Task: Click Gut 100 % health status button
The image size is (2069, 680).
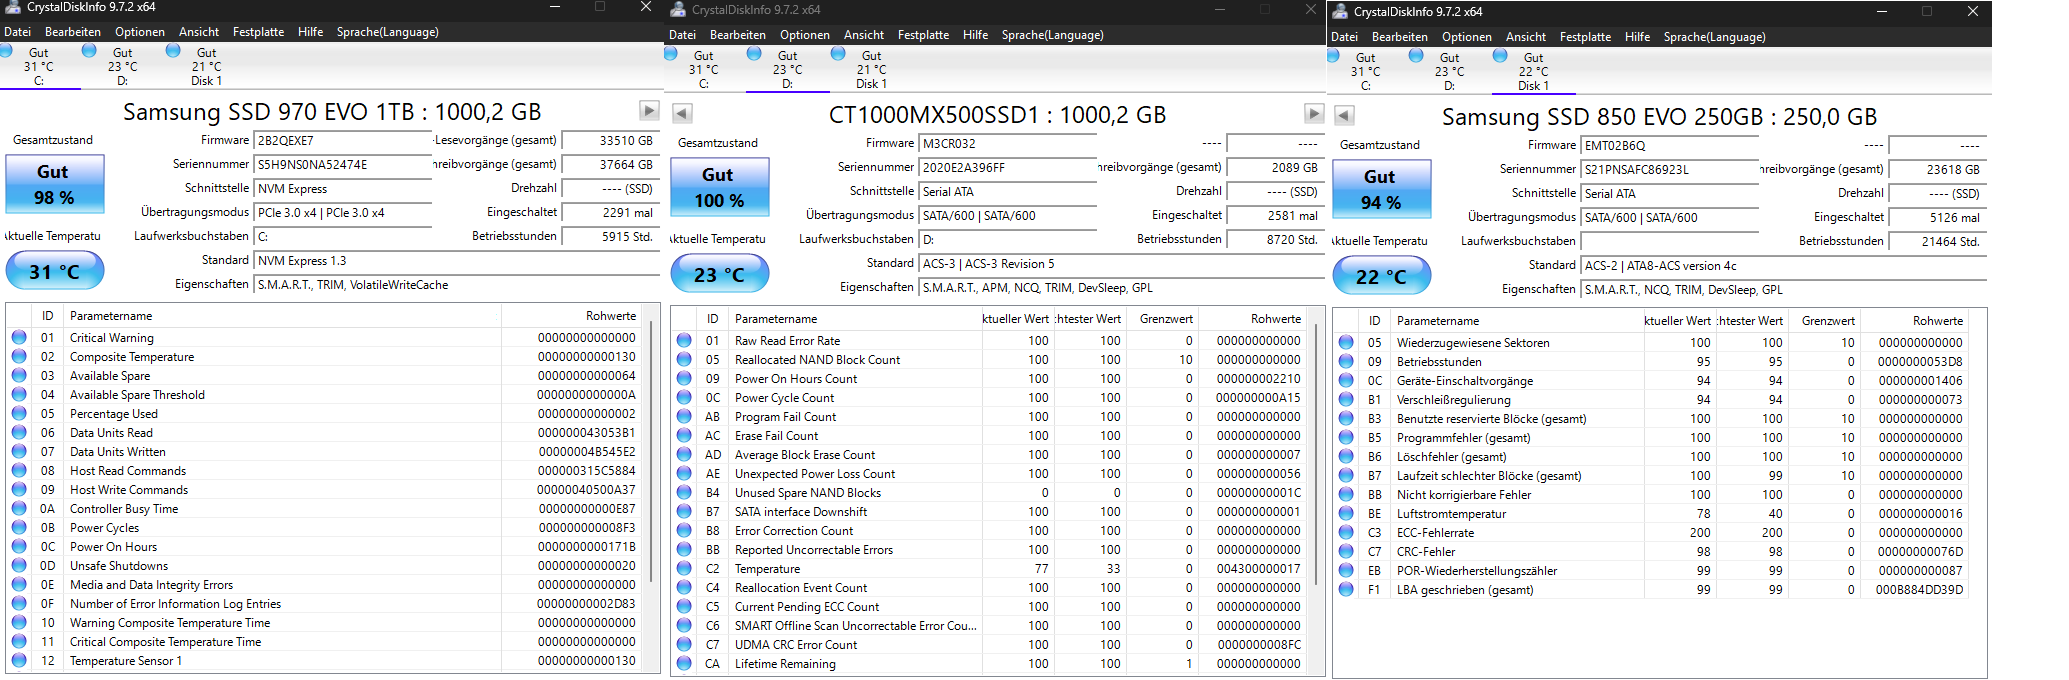Action: [x=718, y=187]
